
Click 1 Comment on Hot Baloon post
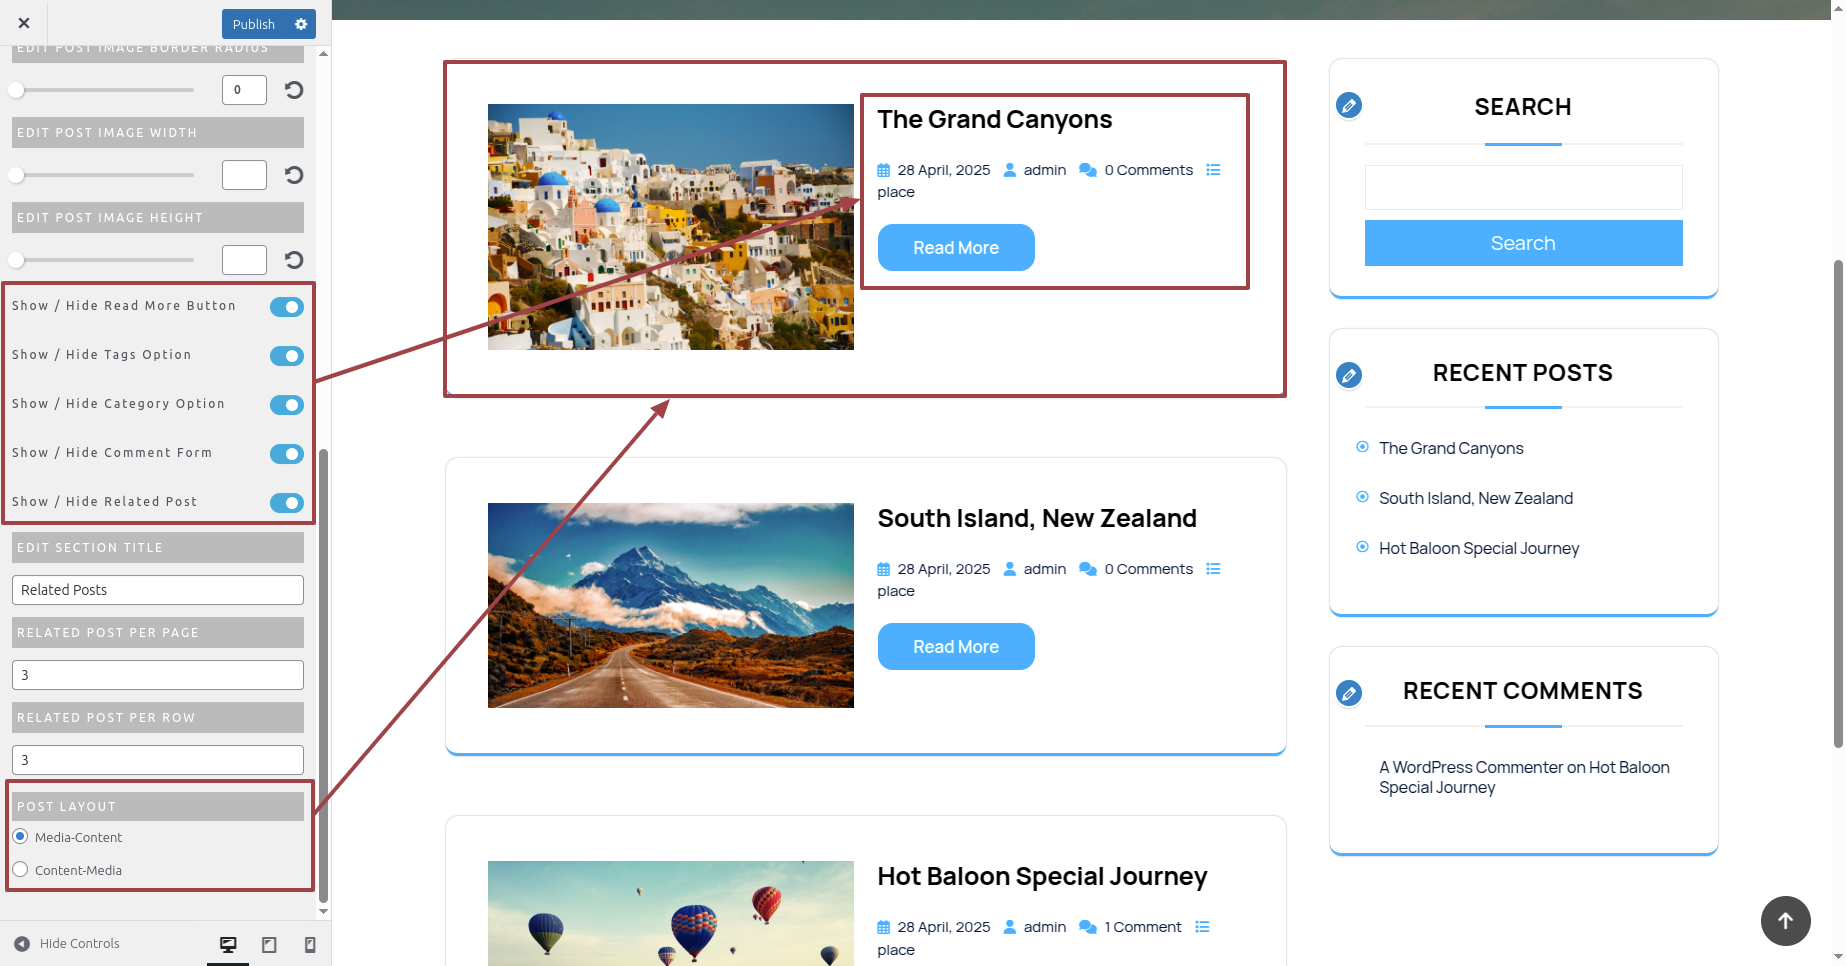[1142, 927]
